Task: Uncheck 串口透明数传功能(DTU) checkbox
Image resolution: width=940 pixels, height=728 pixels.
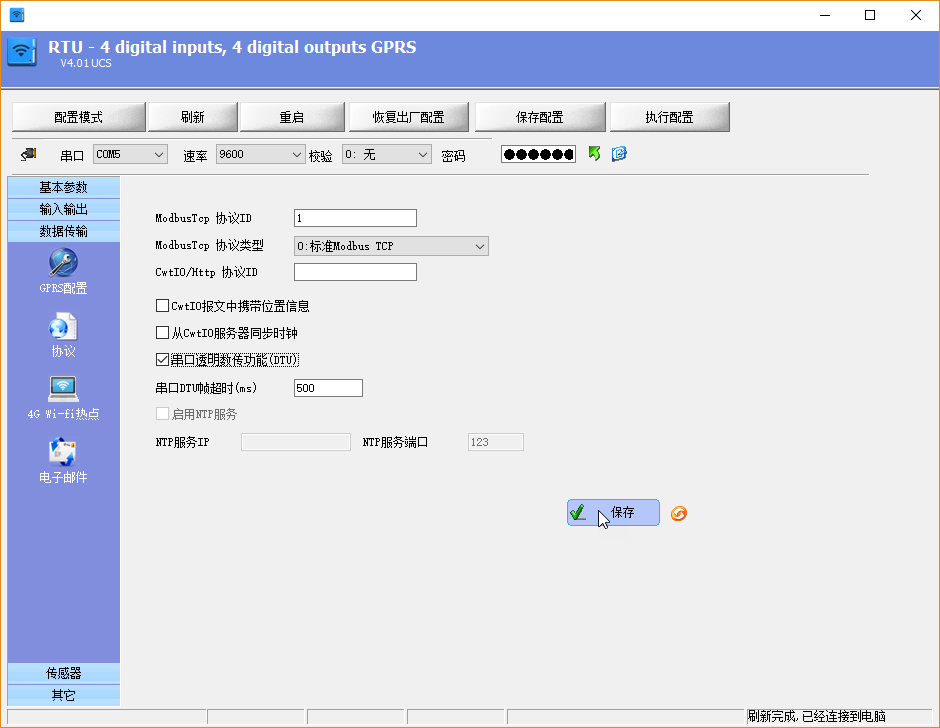Action: pyautogui.click(x=162, y=359)
